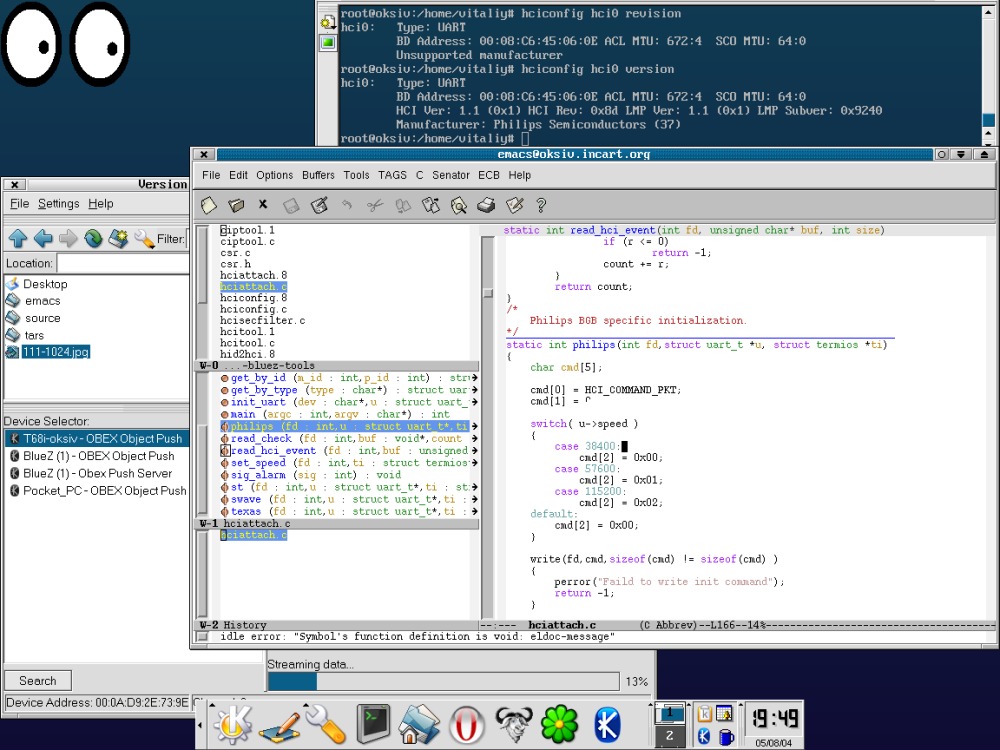Expand read_hci_event entry in ECB methods

(224, 450)
